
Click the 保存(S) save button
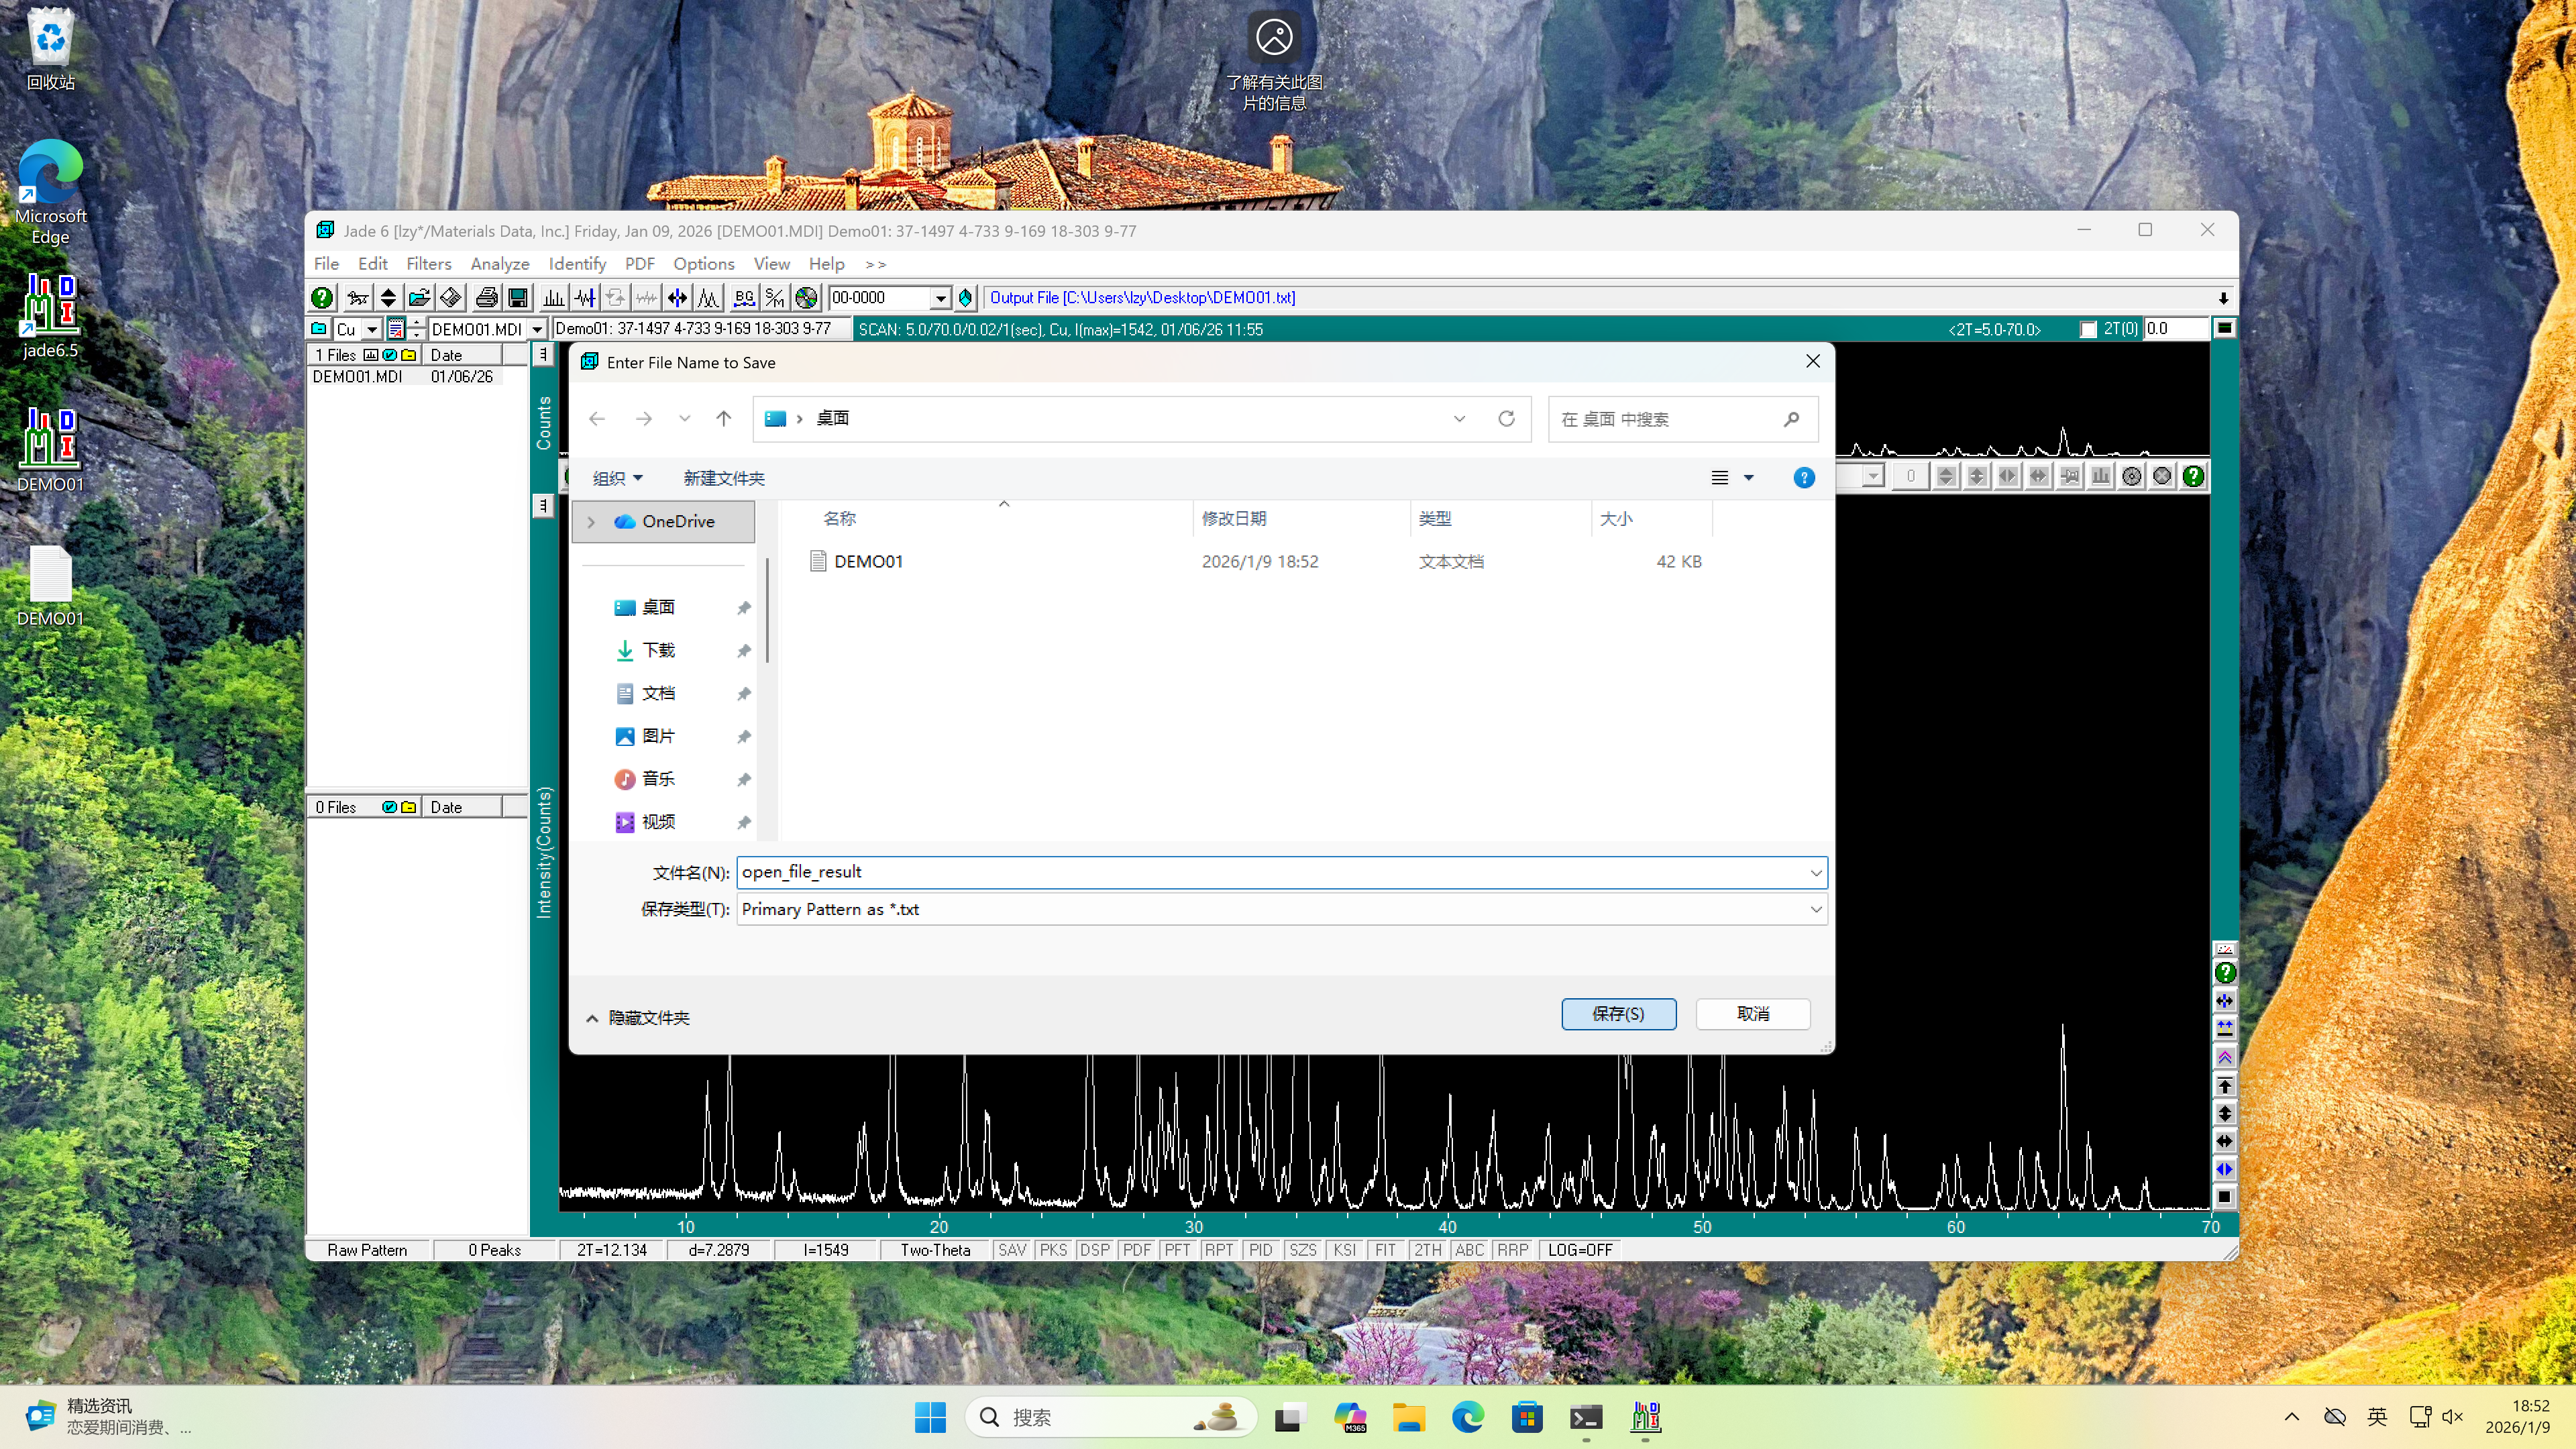[1617, 1013]
